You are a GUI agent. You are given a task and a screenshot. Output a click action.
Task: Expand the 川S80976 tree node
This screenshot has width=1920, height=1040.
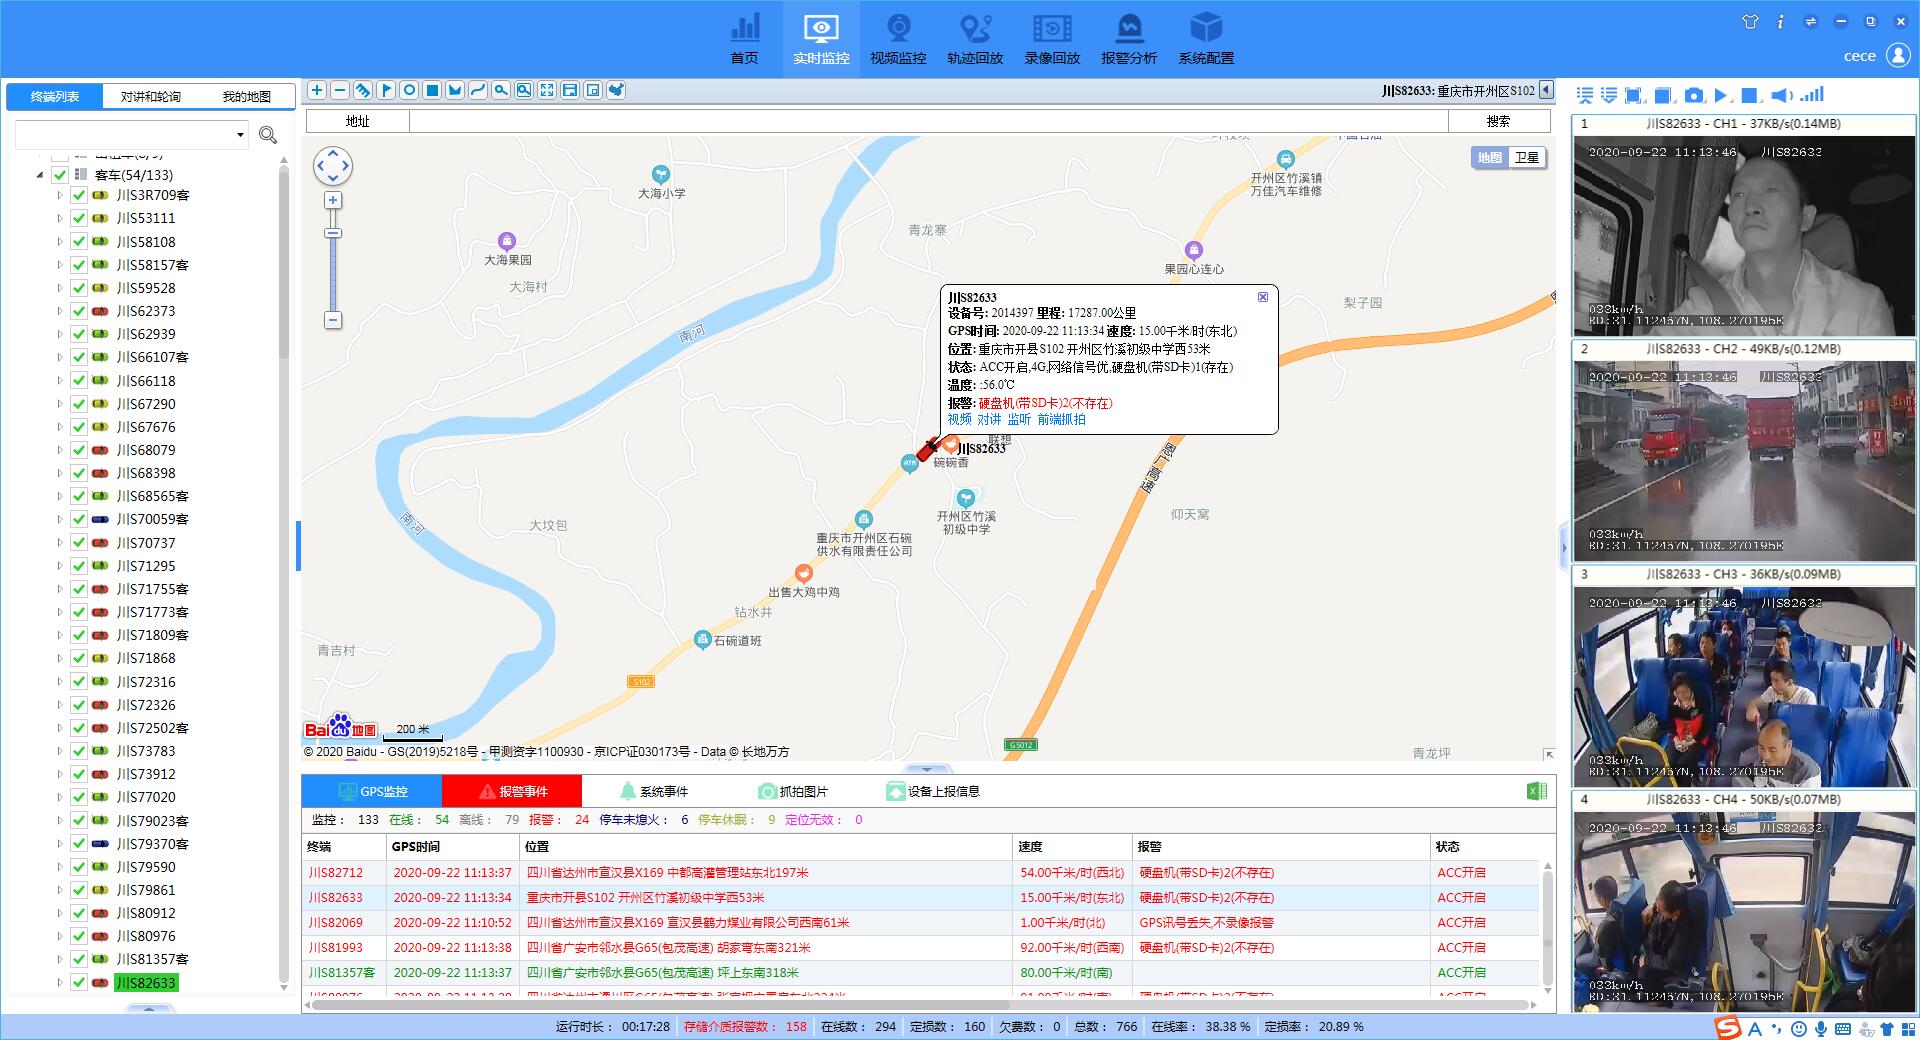tap(59, 936)
